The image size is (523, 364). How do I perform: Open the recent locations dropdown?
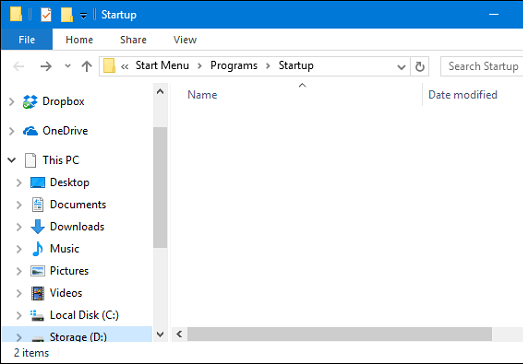[67, 66]
